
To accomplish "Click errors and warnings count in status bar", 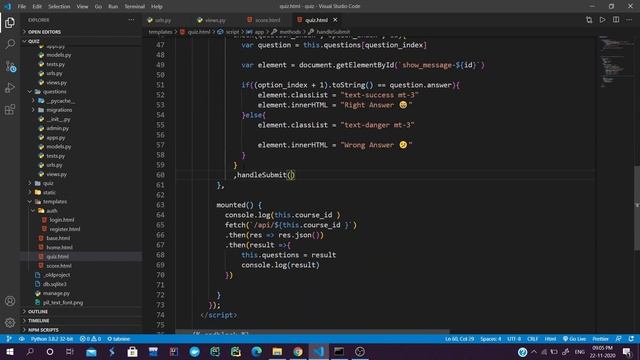I will (90, 339).
